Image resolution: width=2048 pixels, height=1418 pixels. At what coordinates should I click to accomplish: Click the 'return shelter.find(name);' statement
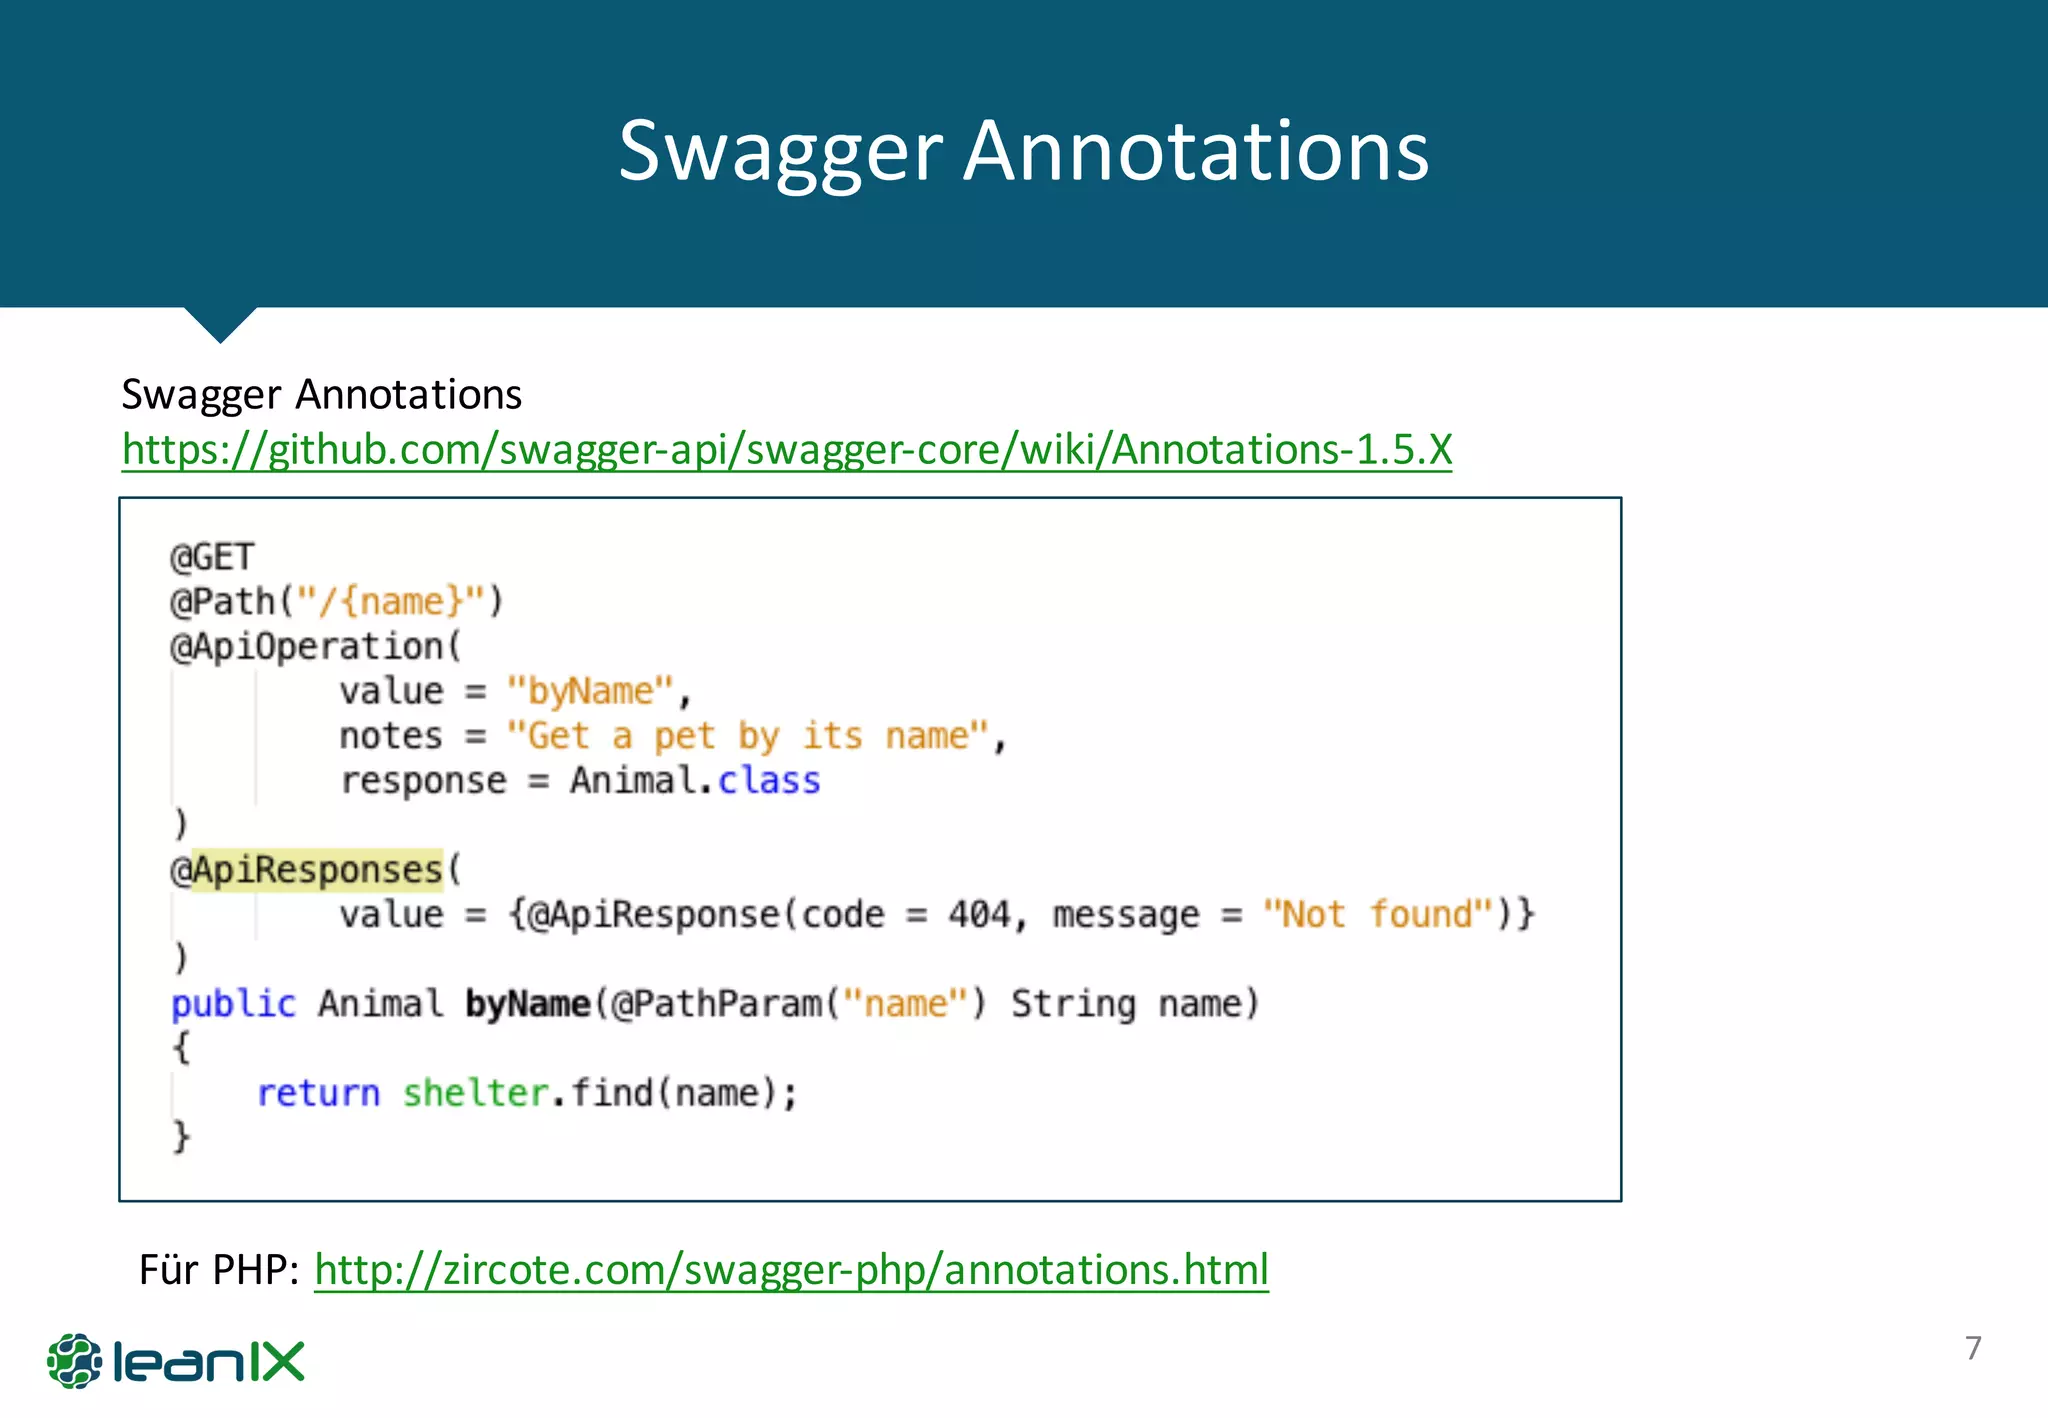tap(527, 1093)
